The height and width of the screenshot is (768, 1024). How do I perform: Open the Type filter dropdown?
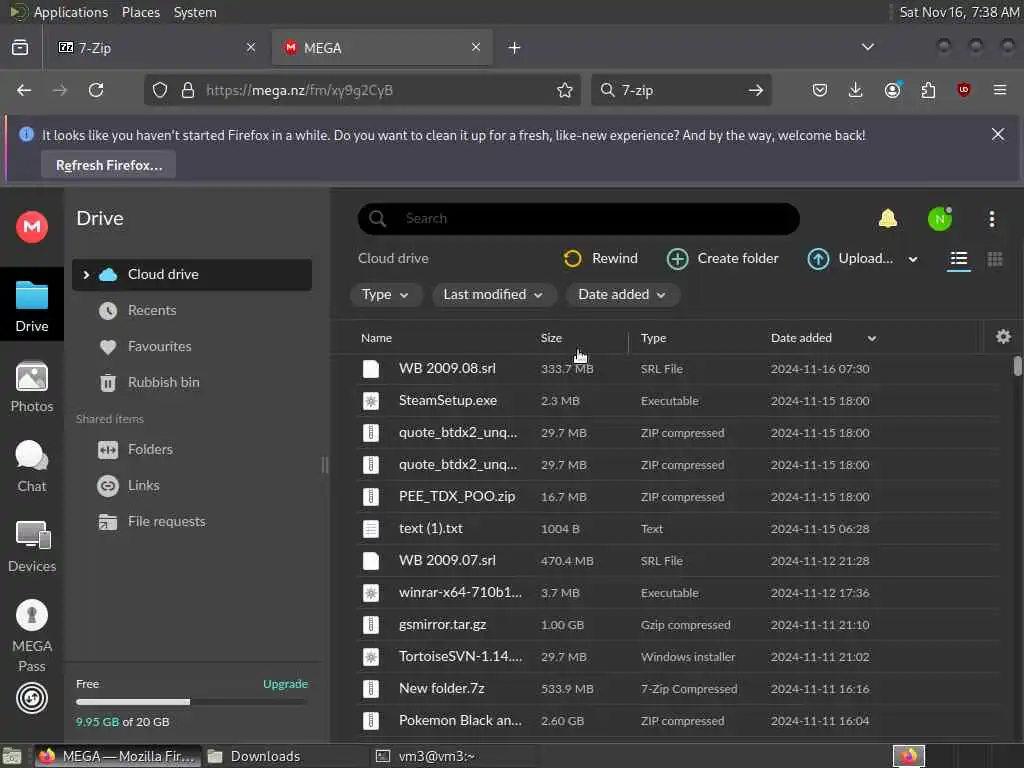click(385, 295)
